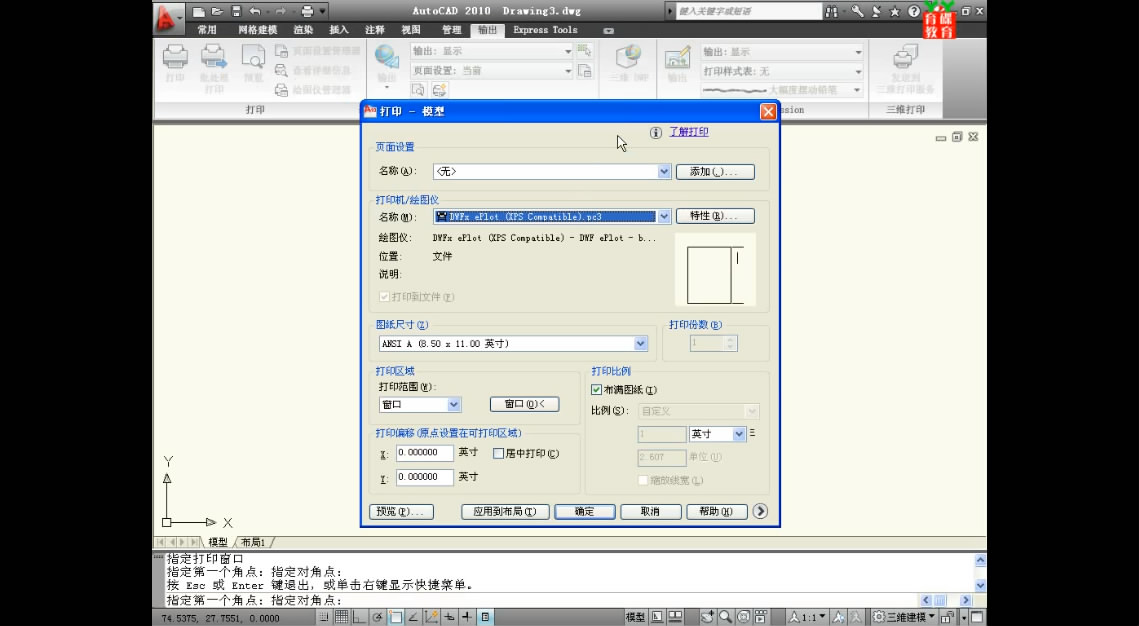Toggle Dynamic Input in the status bar

(450, 617)
